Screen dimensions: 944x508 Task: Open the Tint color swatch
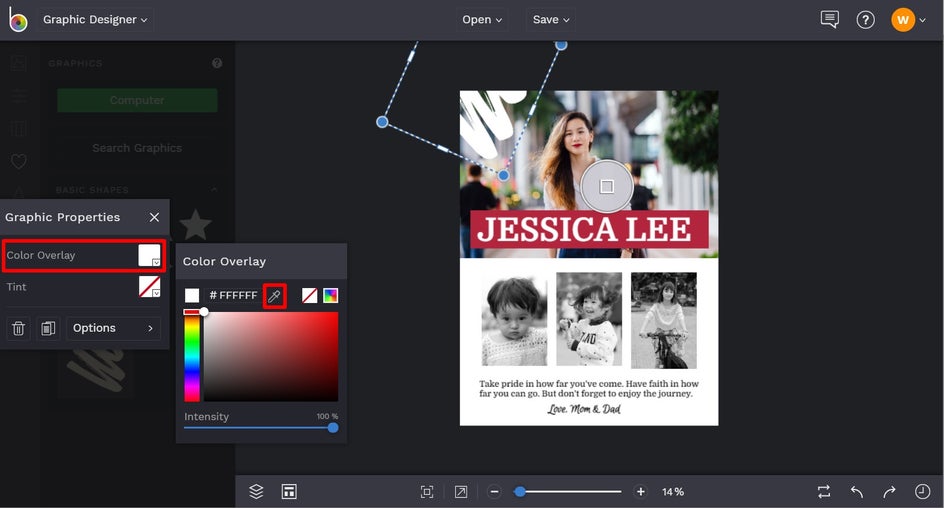pos(149,287)
